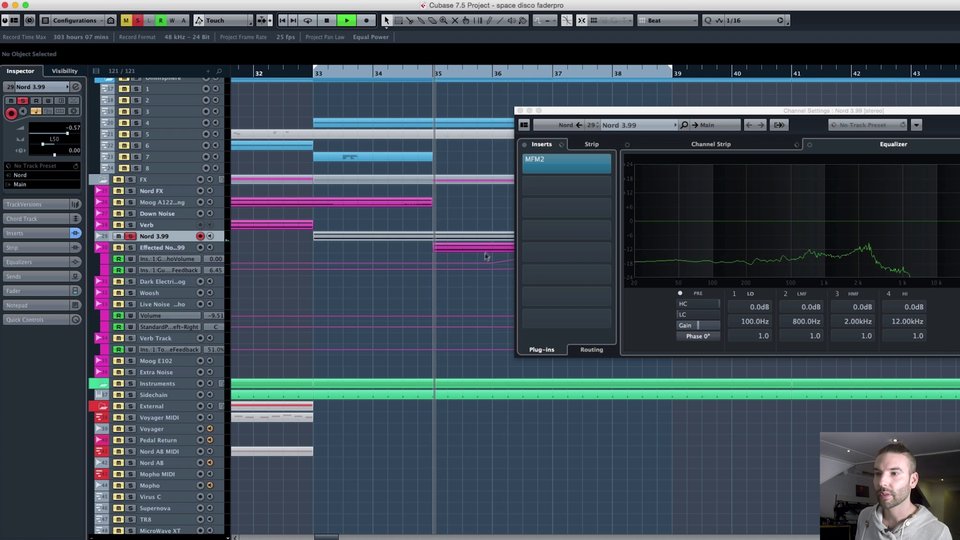Expand the Quick Controls inspector section
The height and width of the screenshot is (540, 960).
[42, 320]
